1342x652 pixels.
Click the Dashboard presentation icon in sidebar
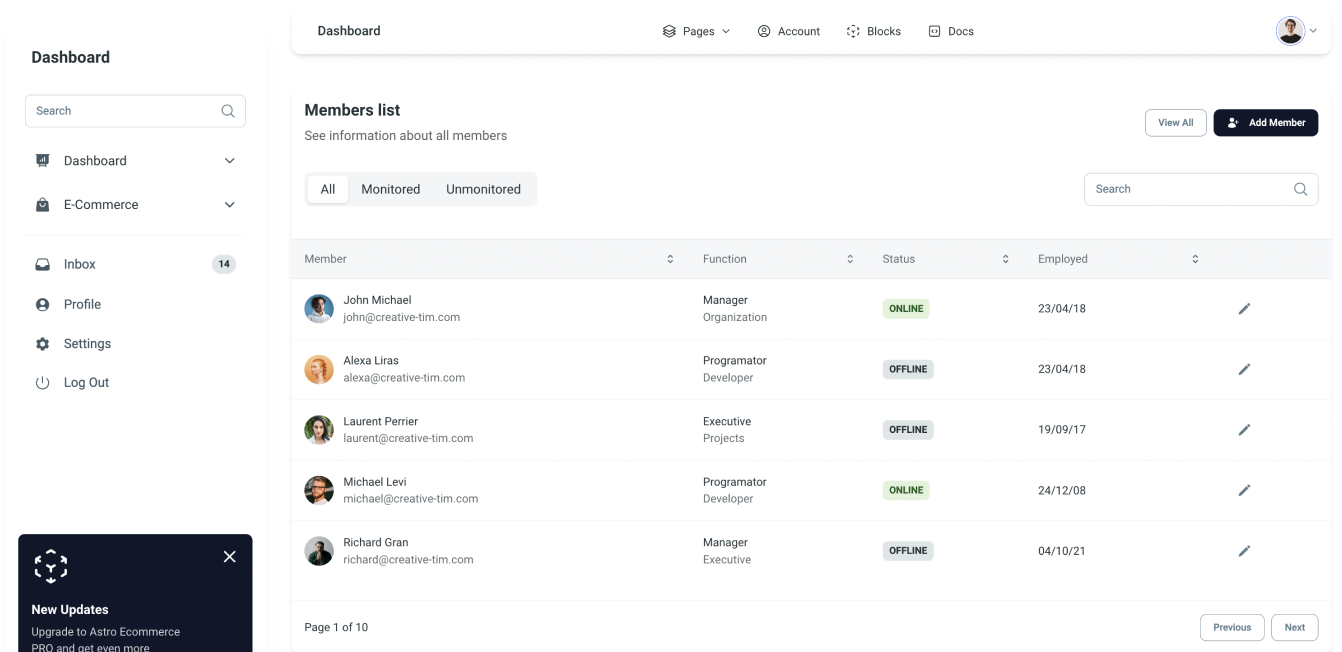pyautogui.click(x=42, y=161)
